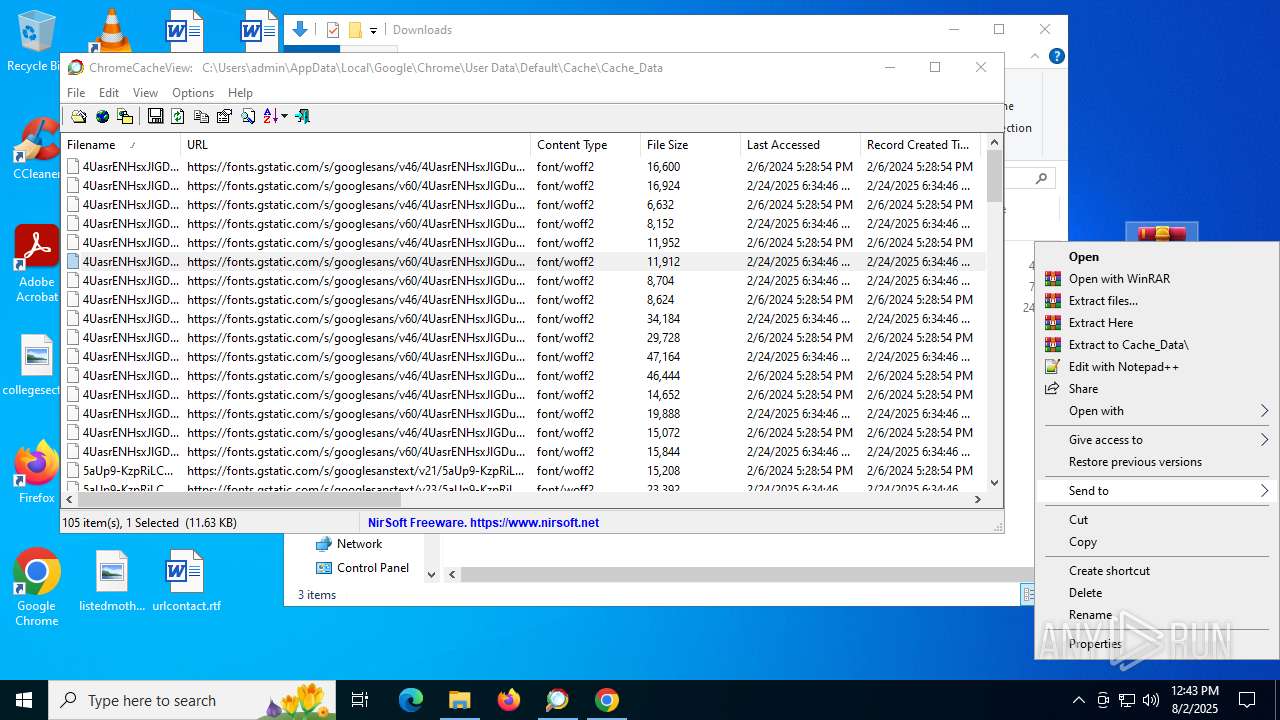Choose Extract Here in context menu
The width and height of the screenshot is (1280, 720).
[x=1157, y=323]
